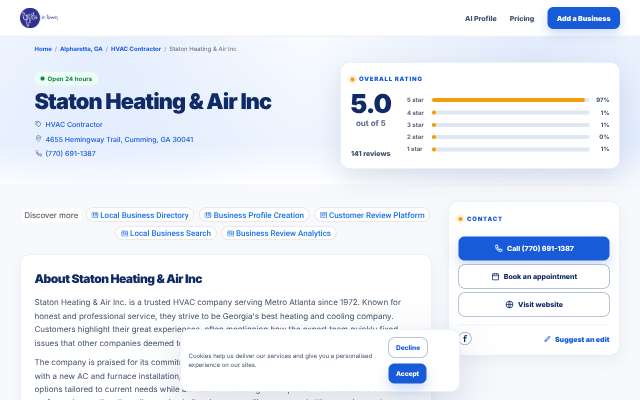Click the 1 star rating bar
The width and height of the screenshot is (640, 400).
[x=510, y=149]
